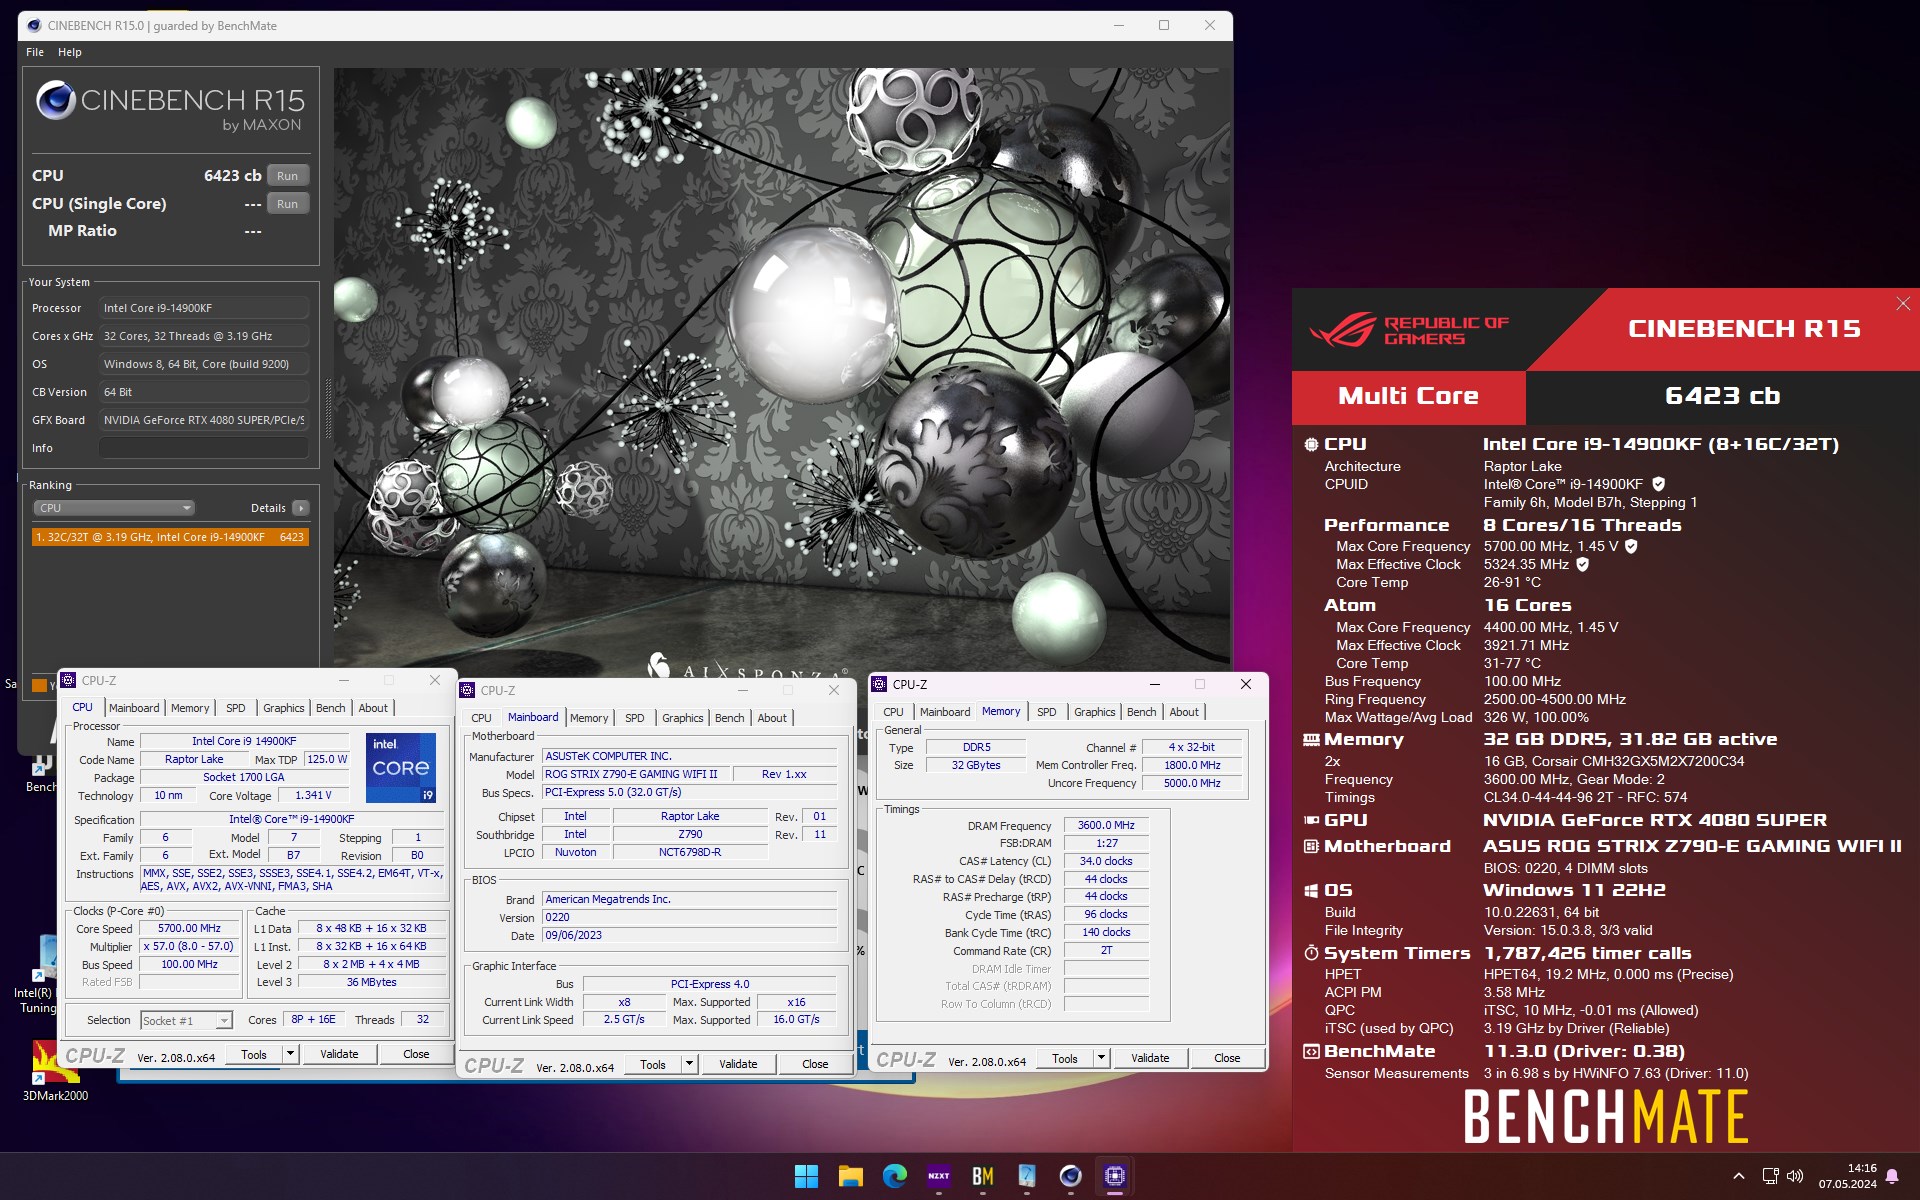
Task: Click the DRAM Frequency 3600.0 MHz value
Action: tap(1106, 826)
